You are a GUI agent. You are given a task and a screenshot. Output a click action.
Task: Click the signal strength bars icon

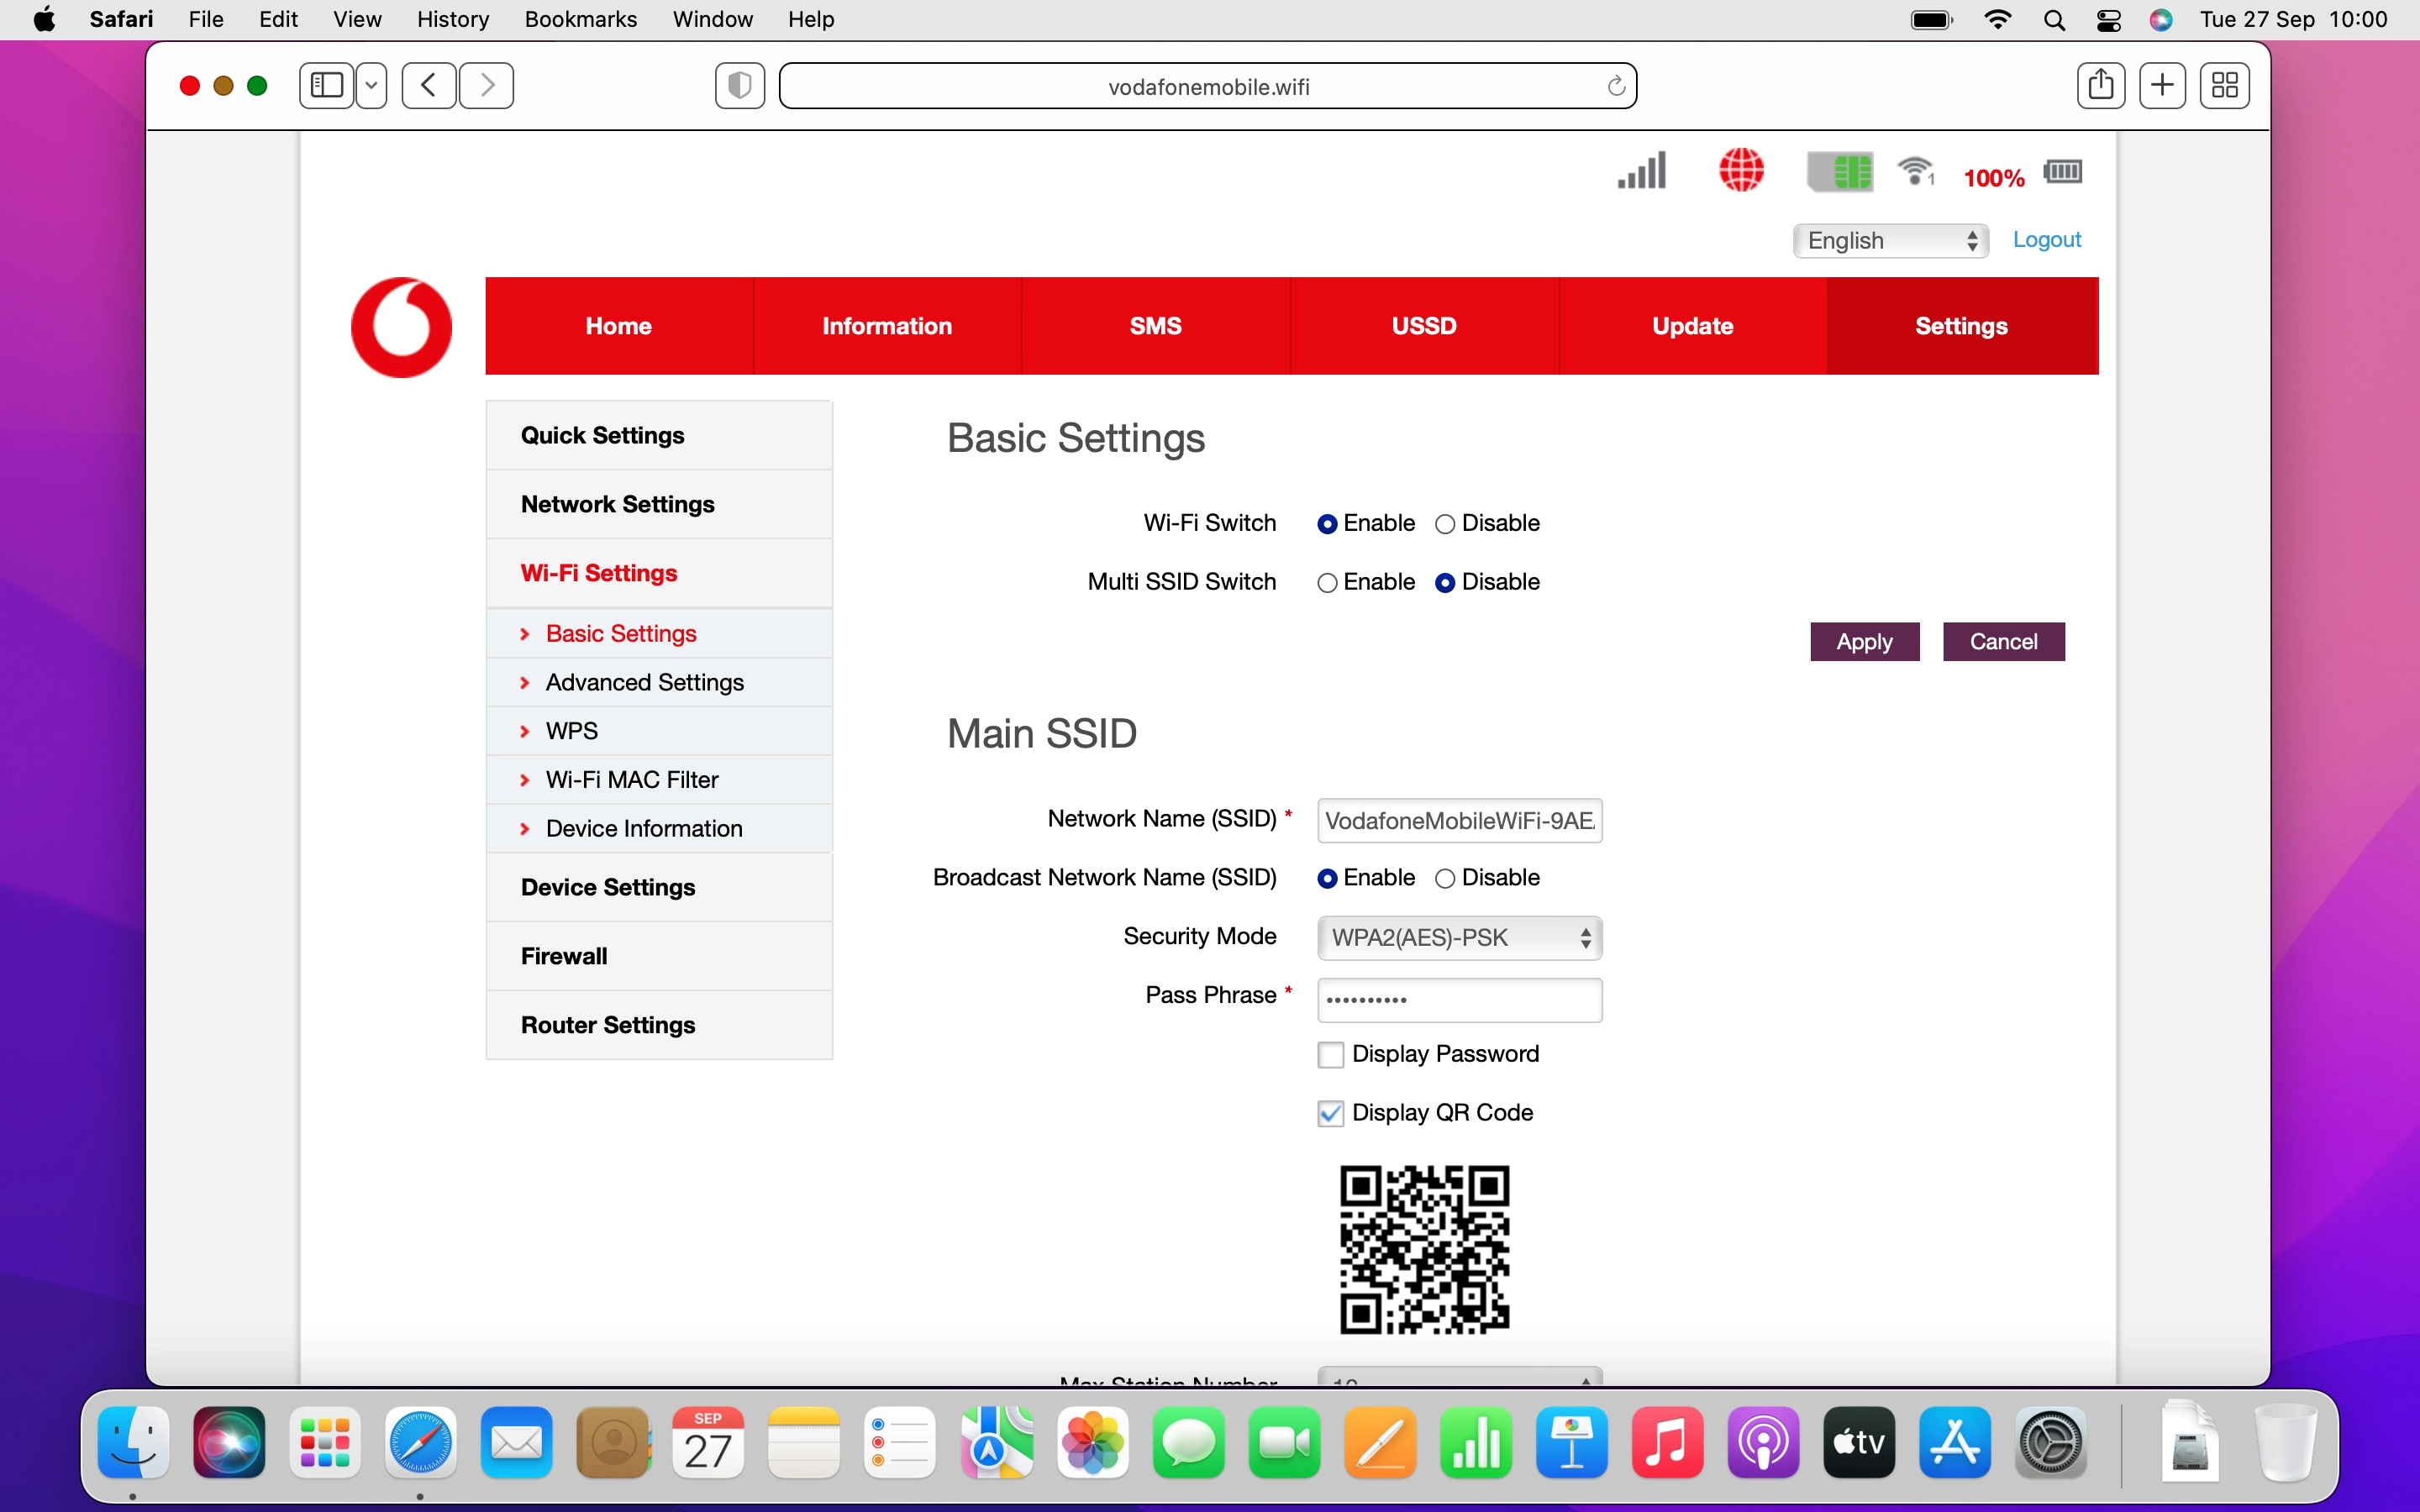pyautogui.click(x=1642, y=171)
